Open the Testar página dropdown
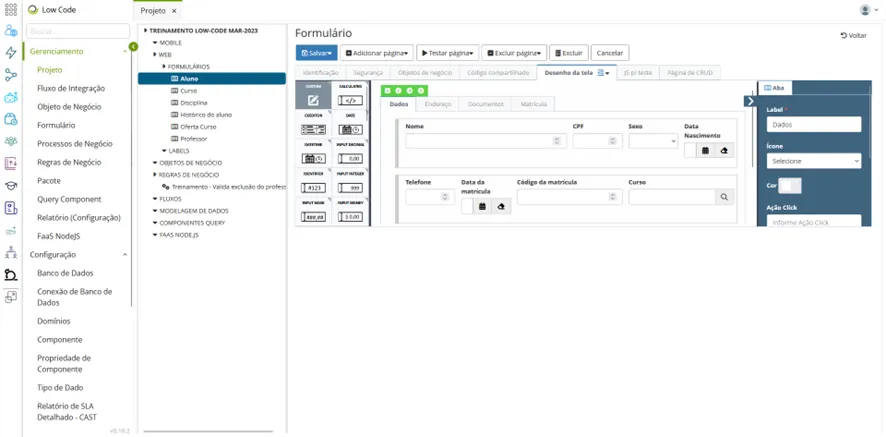 [448, 53]
